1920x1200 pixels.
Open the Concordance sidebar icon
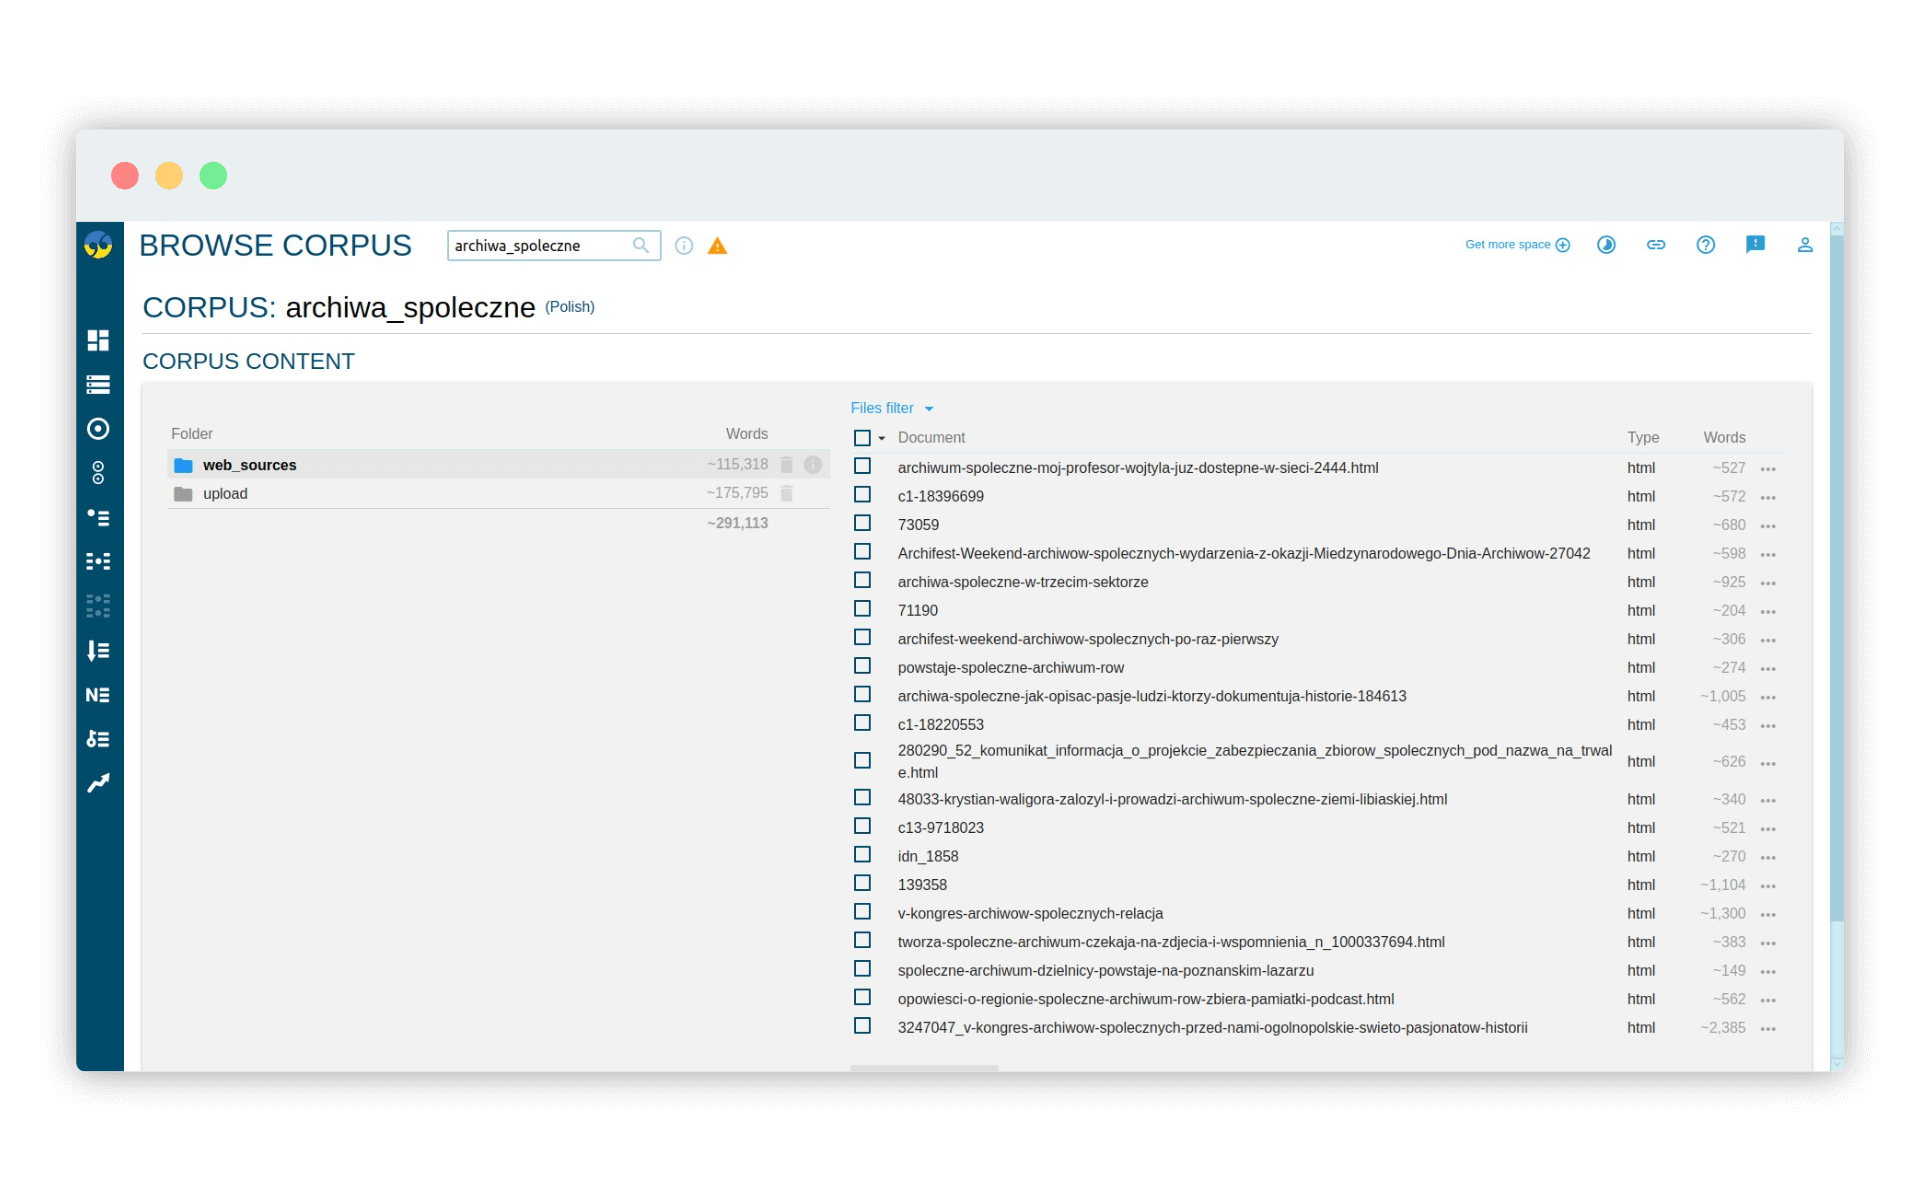[x=98, y=561]
